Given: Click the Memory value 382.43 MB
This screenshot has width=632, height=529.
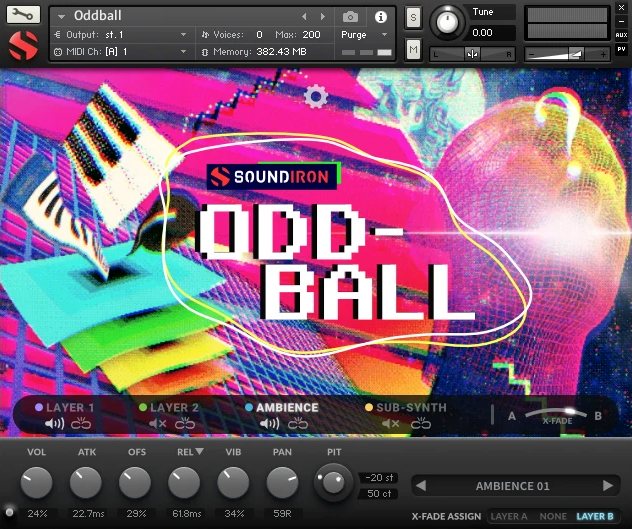Looking at the screenshot, I should click(281, 52).
